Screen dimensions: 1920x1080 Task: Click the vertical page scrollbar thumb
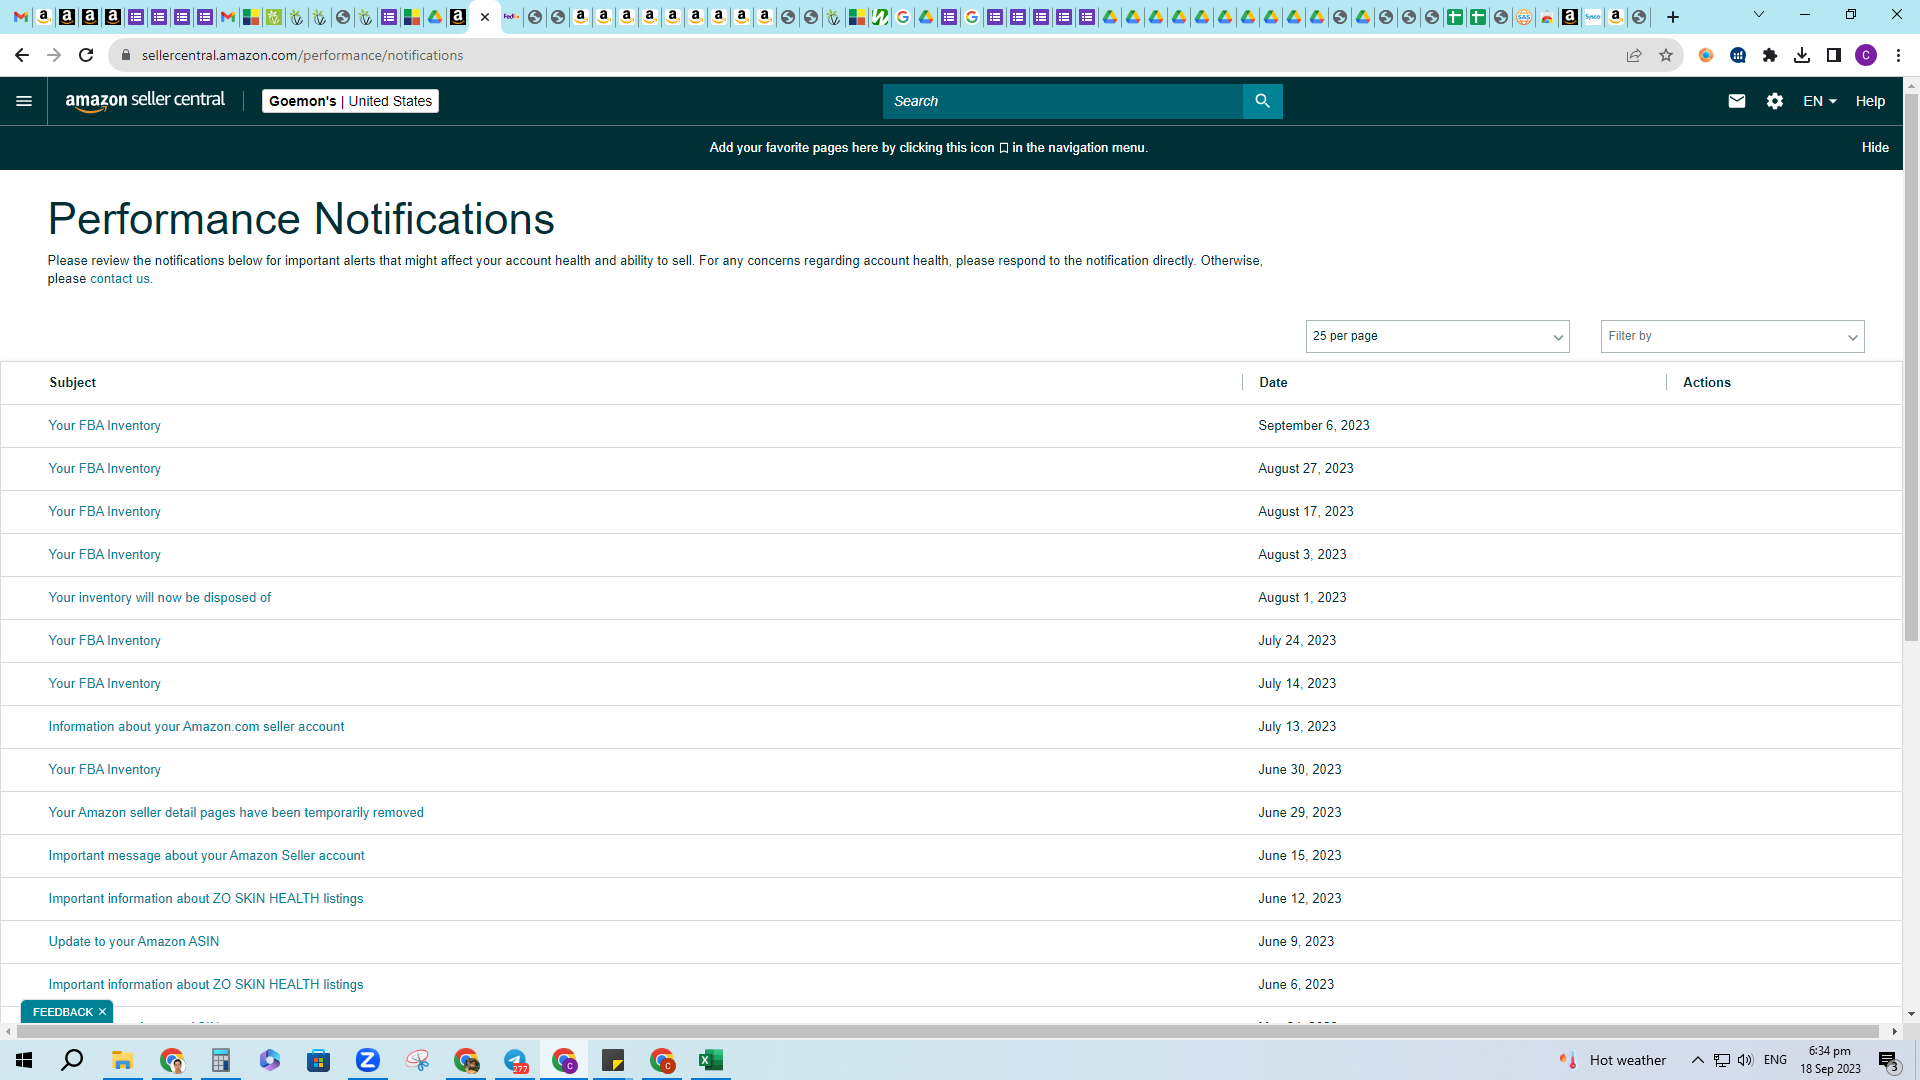click(1911, 367)
